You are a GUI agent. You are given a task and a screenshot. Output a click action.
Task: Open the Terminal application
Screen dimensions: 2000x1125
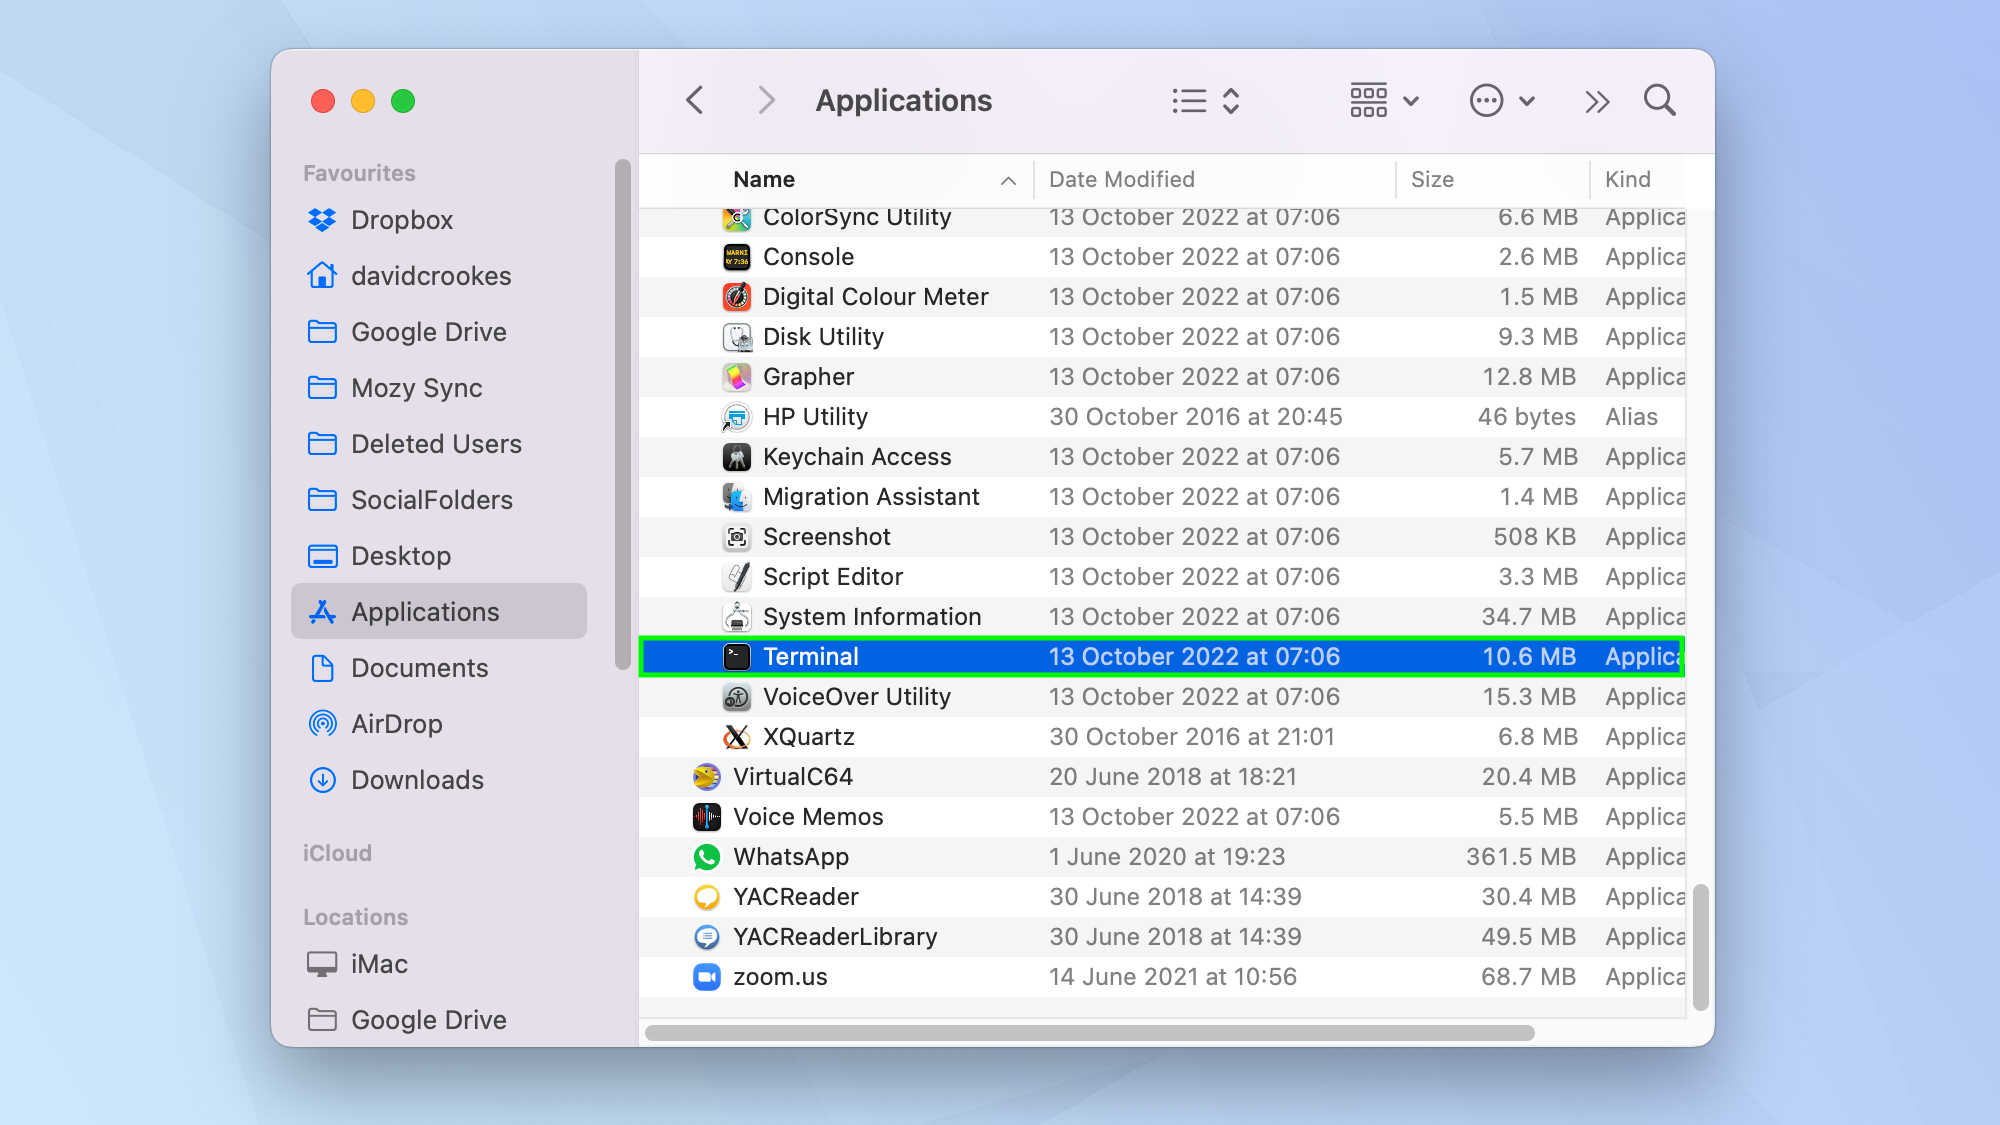point(811,656)
